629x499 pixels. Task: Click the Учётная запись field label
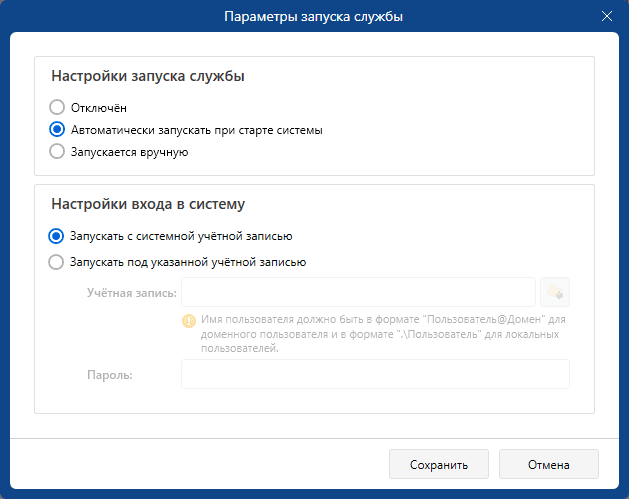[x=131, y=292]
